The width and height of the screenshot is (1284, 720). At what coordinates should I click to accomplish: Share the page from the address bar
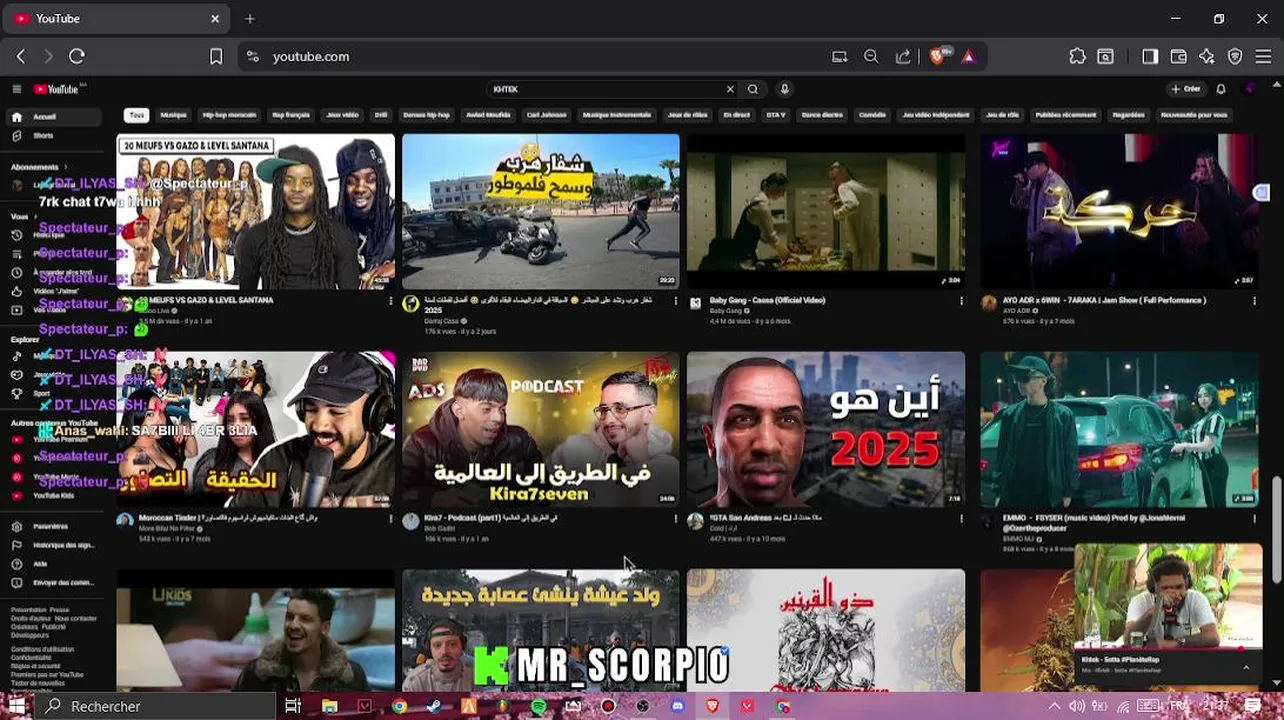pyautogui.click(x=903, y=57)
